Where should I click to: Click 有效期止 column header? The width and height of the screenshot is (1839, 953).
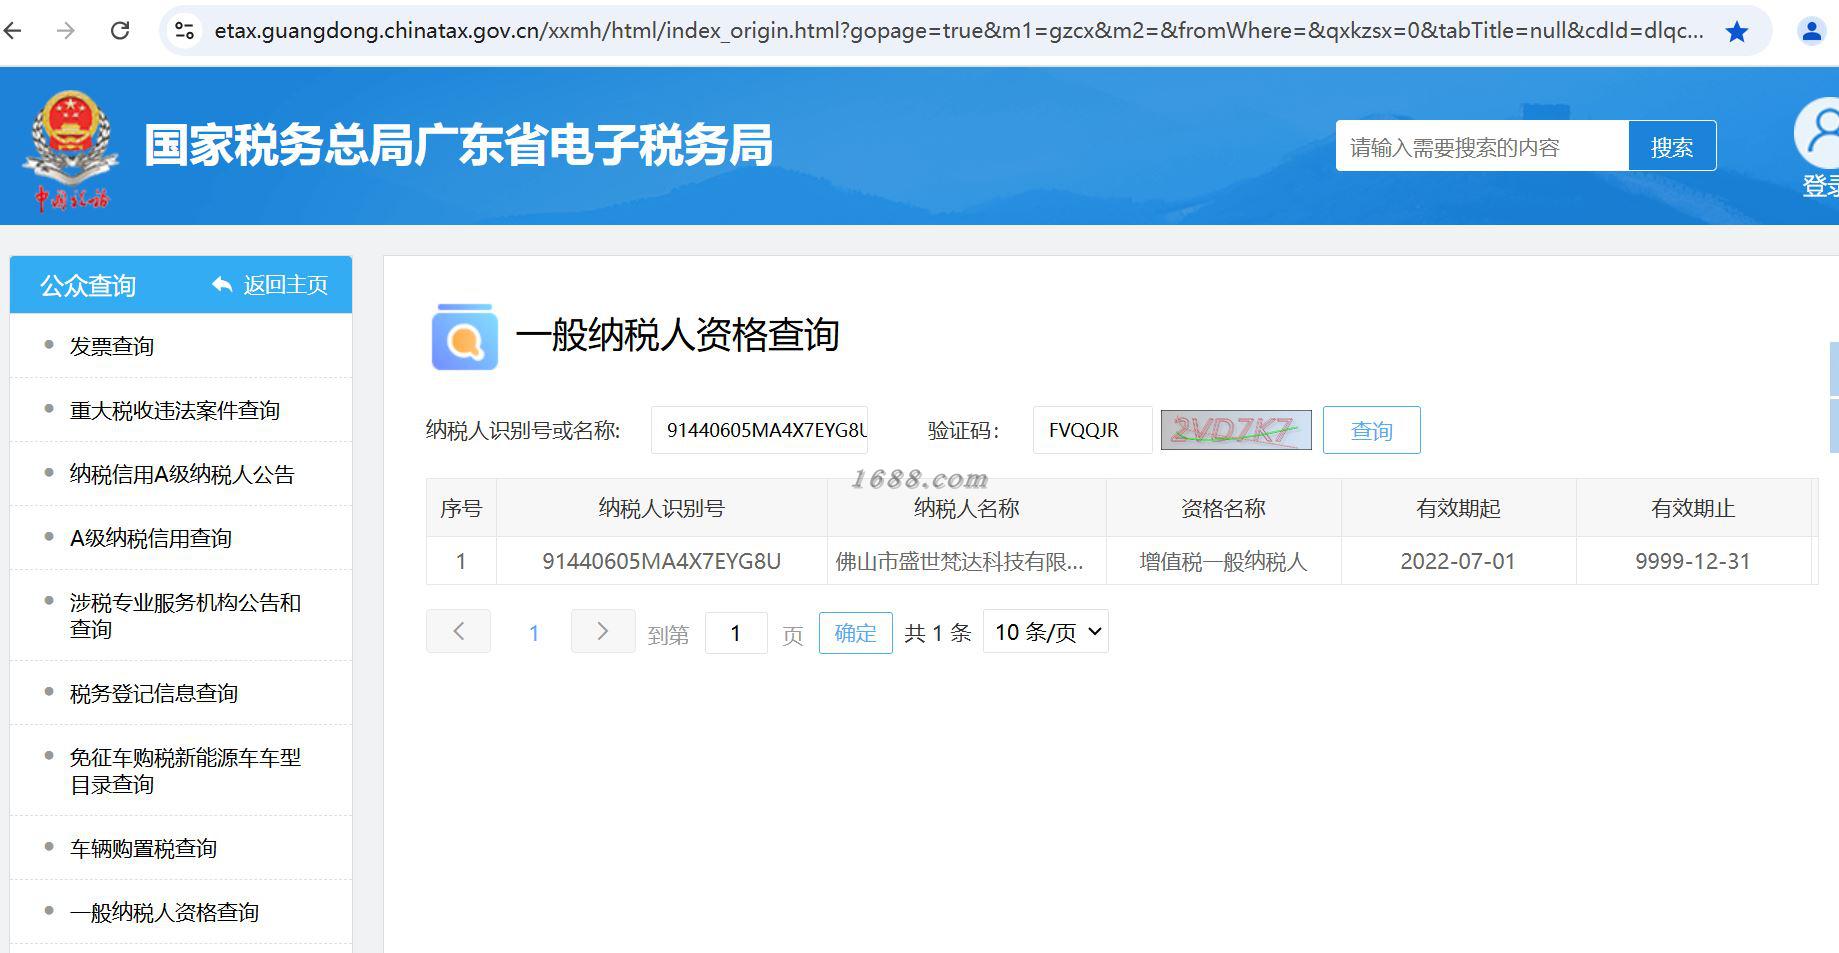point(1693,508)
